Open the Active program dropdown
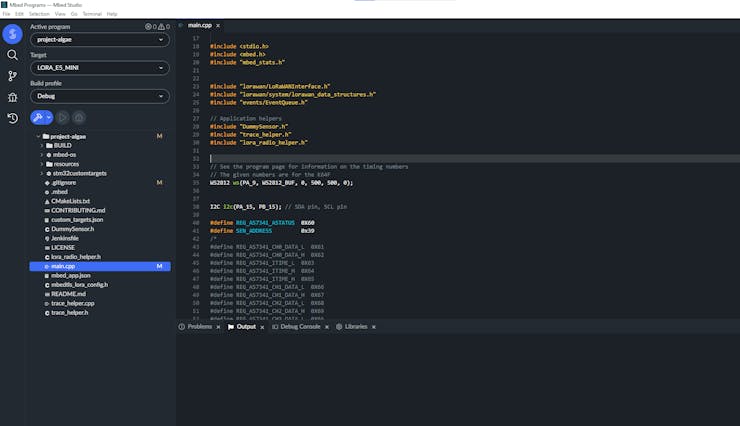The image size is (740, 426). (x=99, y=40)
